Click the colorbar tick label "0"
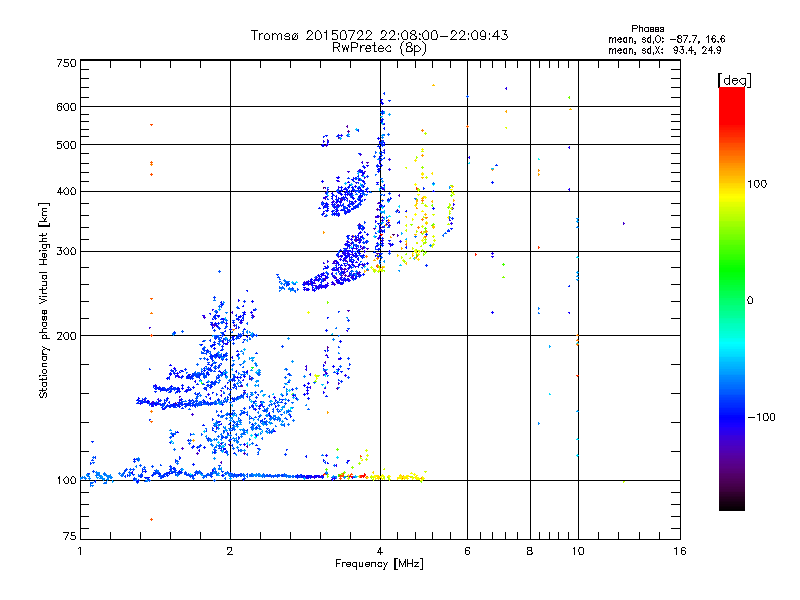 750,300
